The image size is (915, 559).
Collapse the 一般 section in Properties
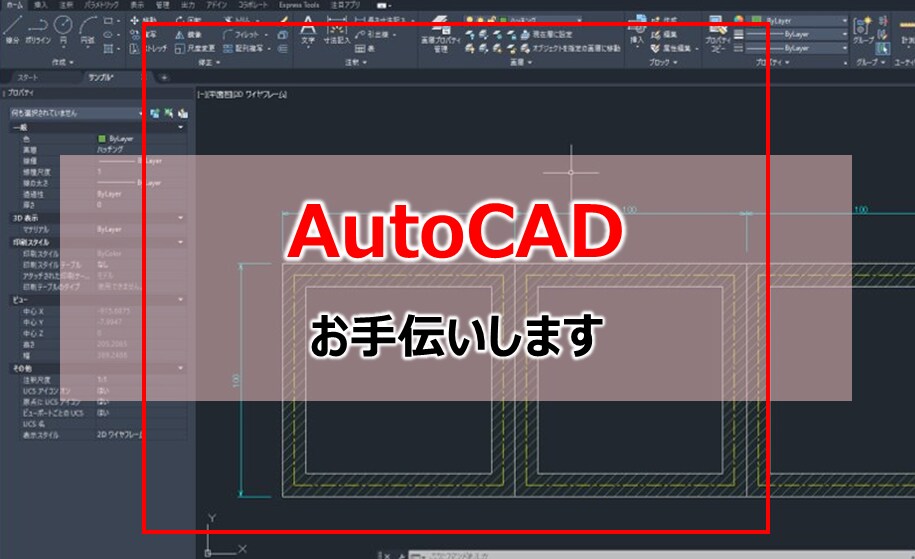point(180,127)
